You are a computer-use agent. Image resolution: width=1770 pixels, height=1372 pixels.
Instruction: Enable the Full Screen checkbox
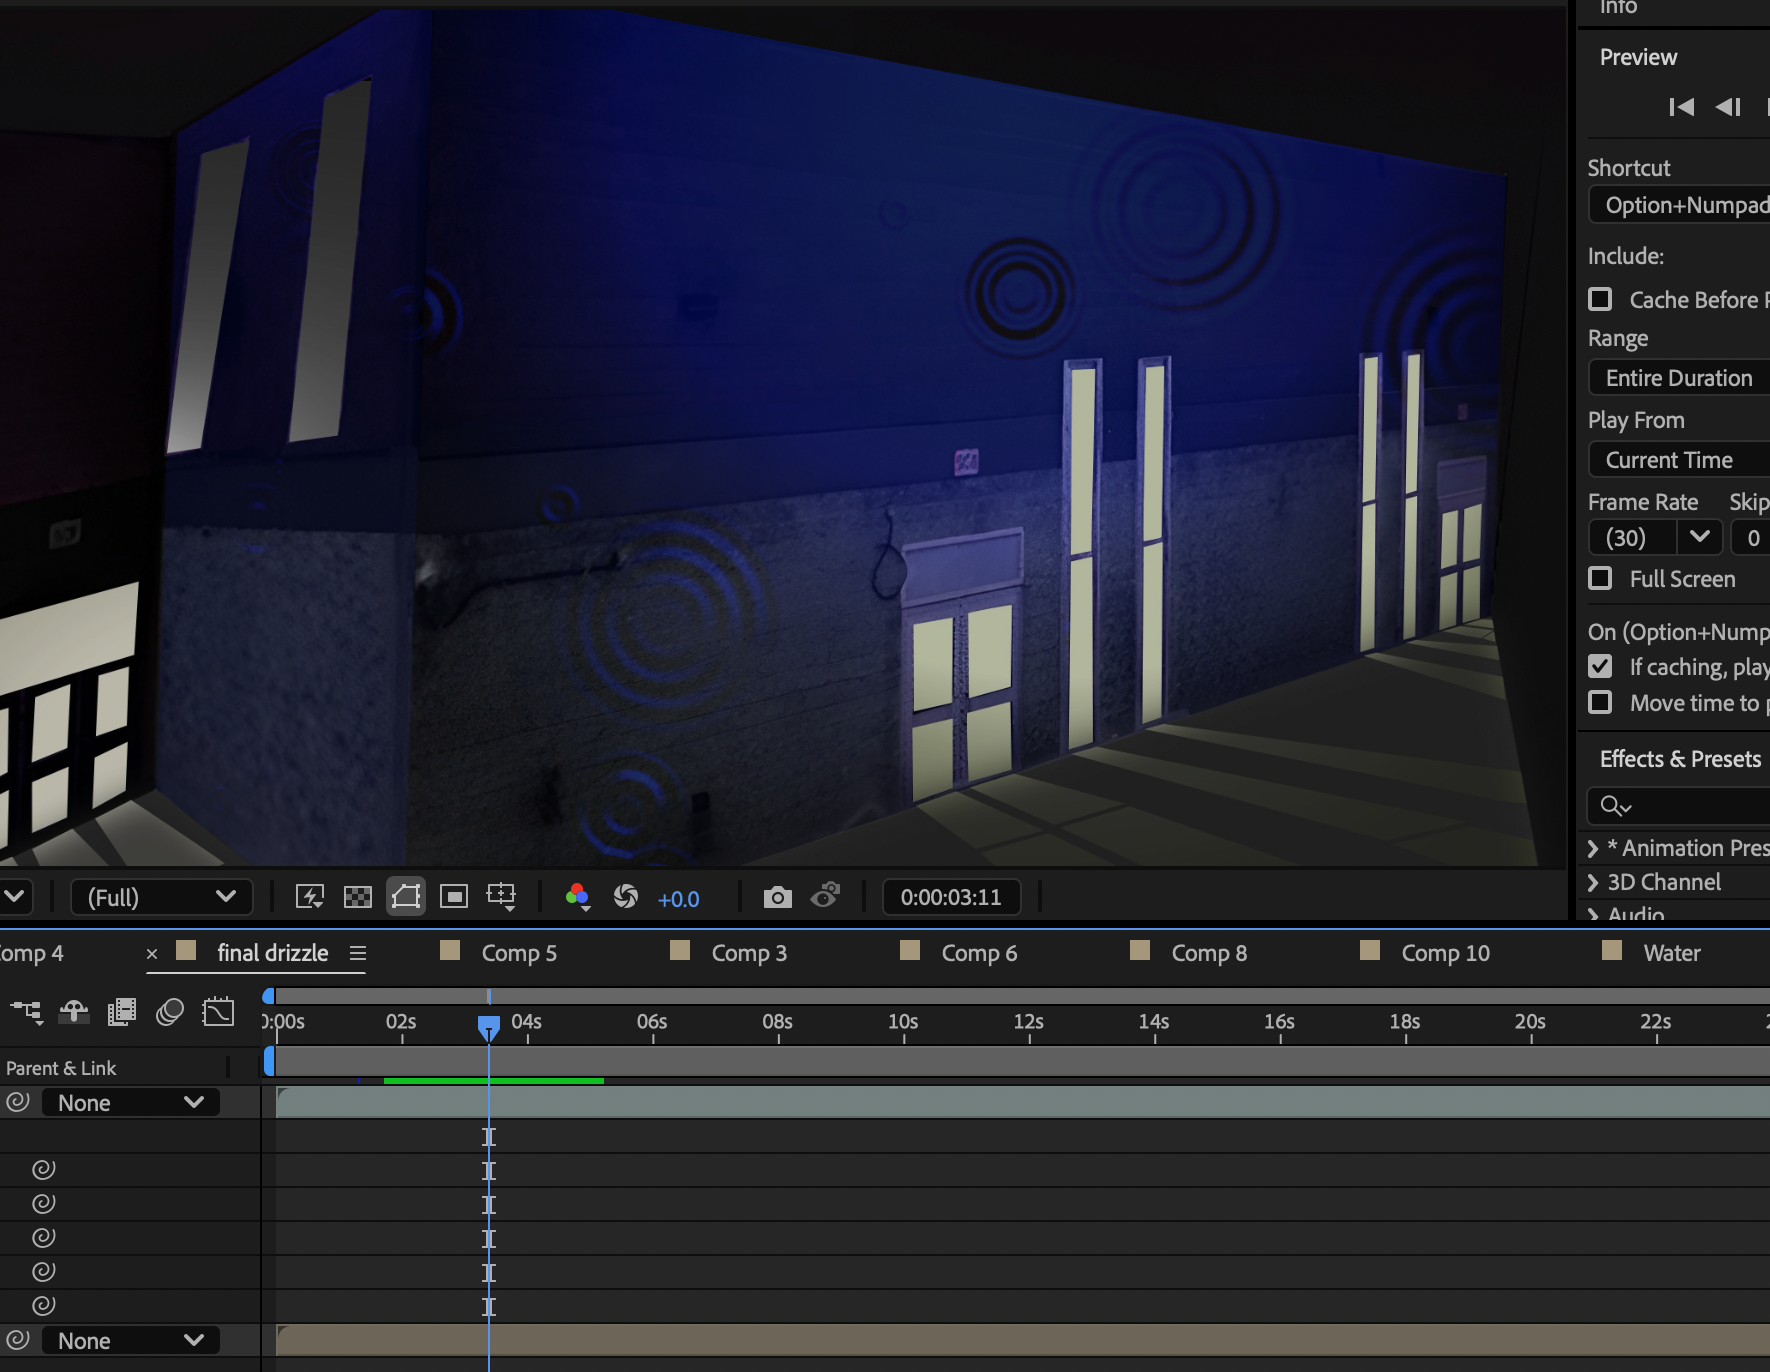1600,579
